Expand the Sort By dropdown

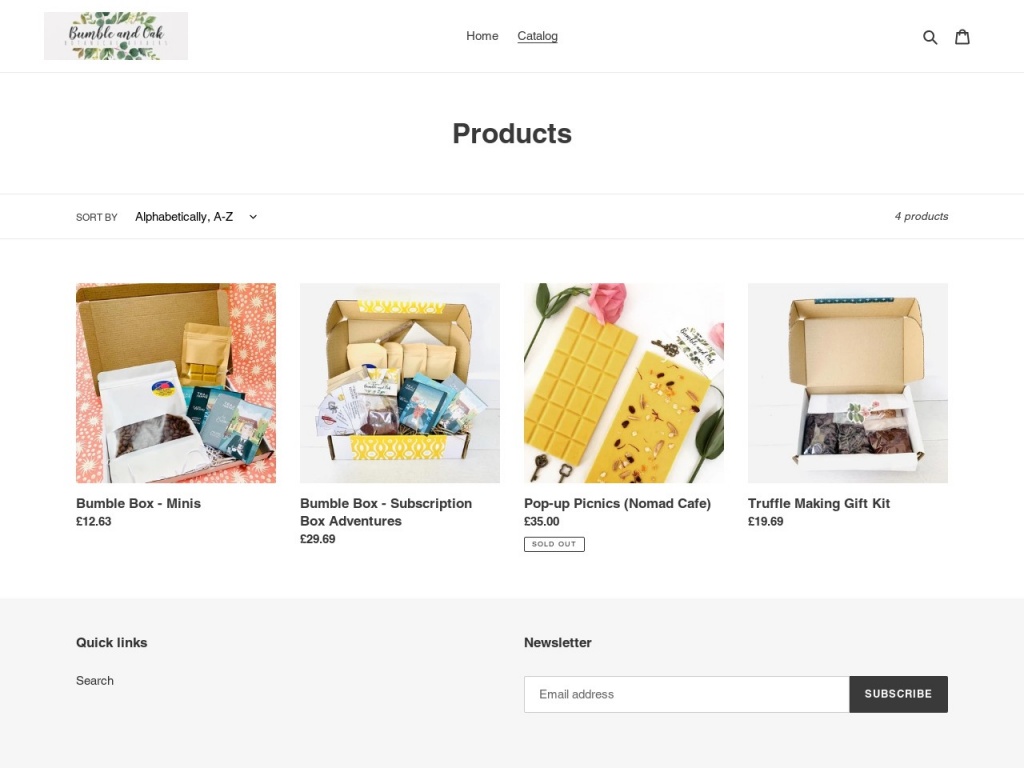[x=196, y=217]
